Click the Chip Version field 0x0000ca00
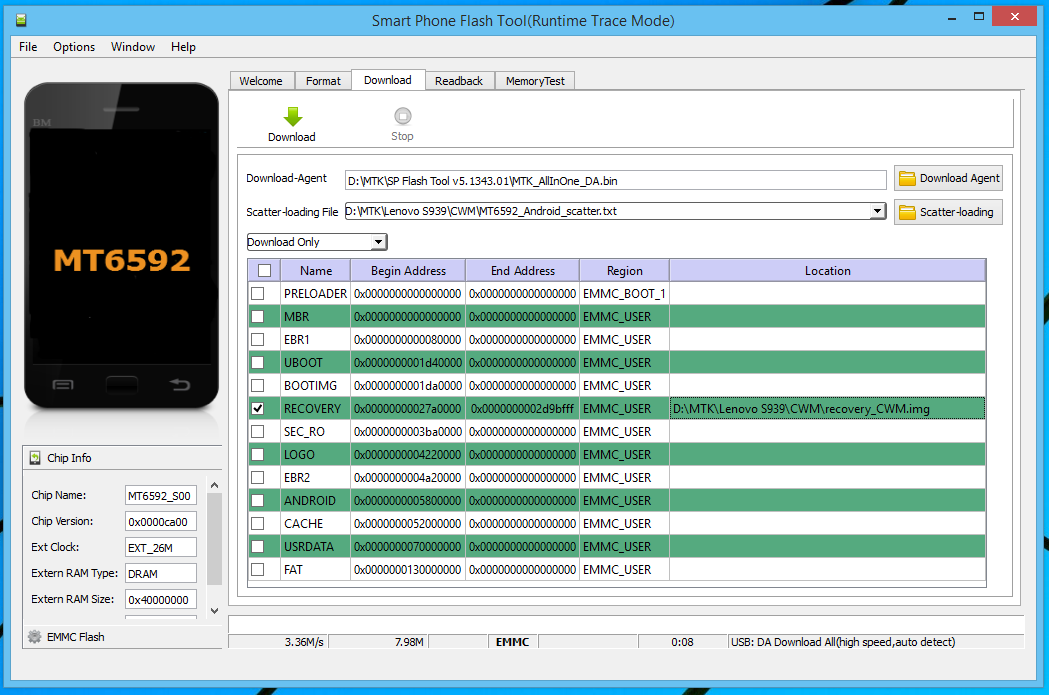The width and height of the screenshot is (1049, 695). [x=161, y=522]
